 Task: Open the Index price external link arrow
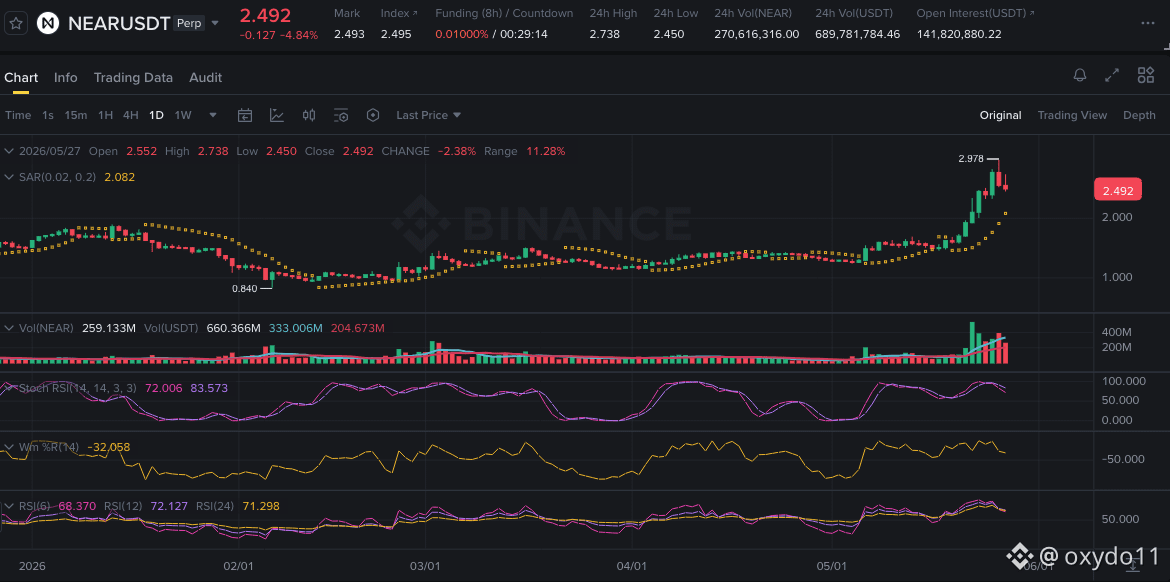coord(416,13)
